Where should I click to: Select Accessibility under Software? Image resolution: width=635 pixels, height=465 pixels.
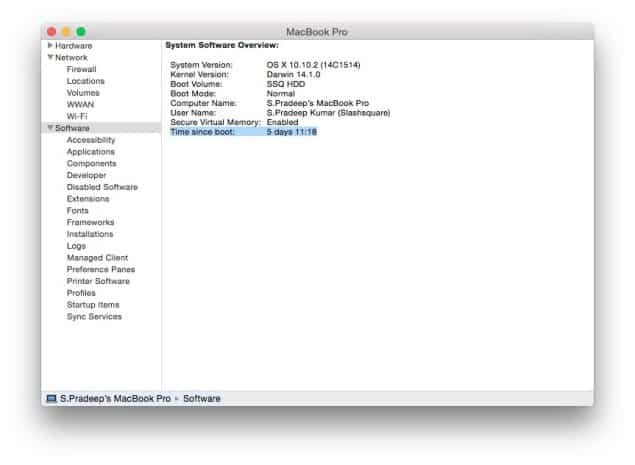coord(91,140)
